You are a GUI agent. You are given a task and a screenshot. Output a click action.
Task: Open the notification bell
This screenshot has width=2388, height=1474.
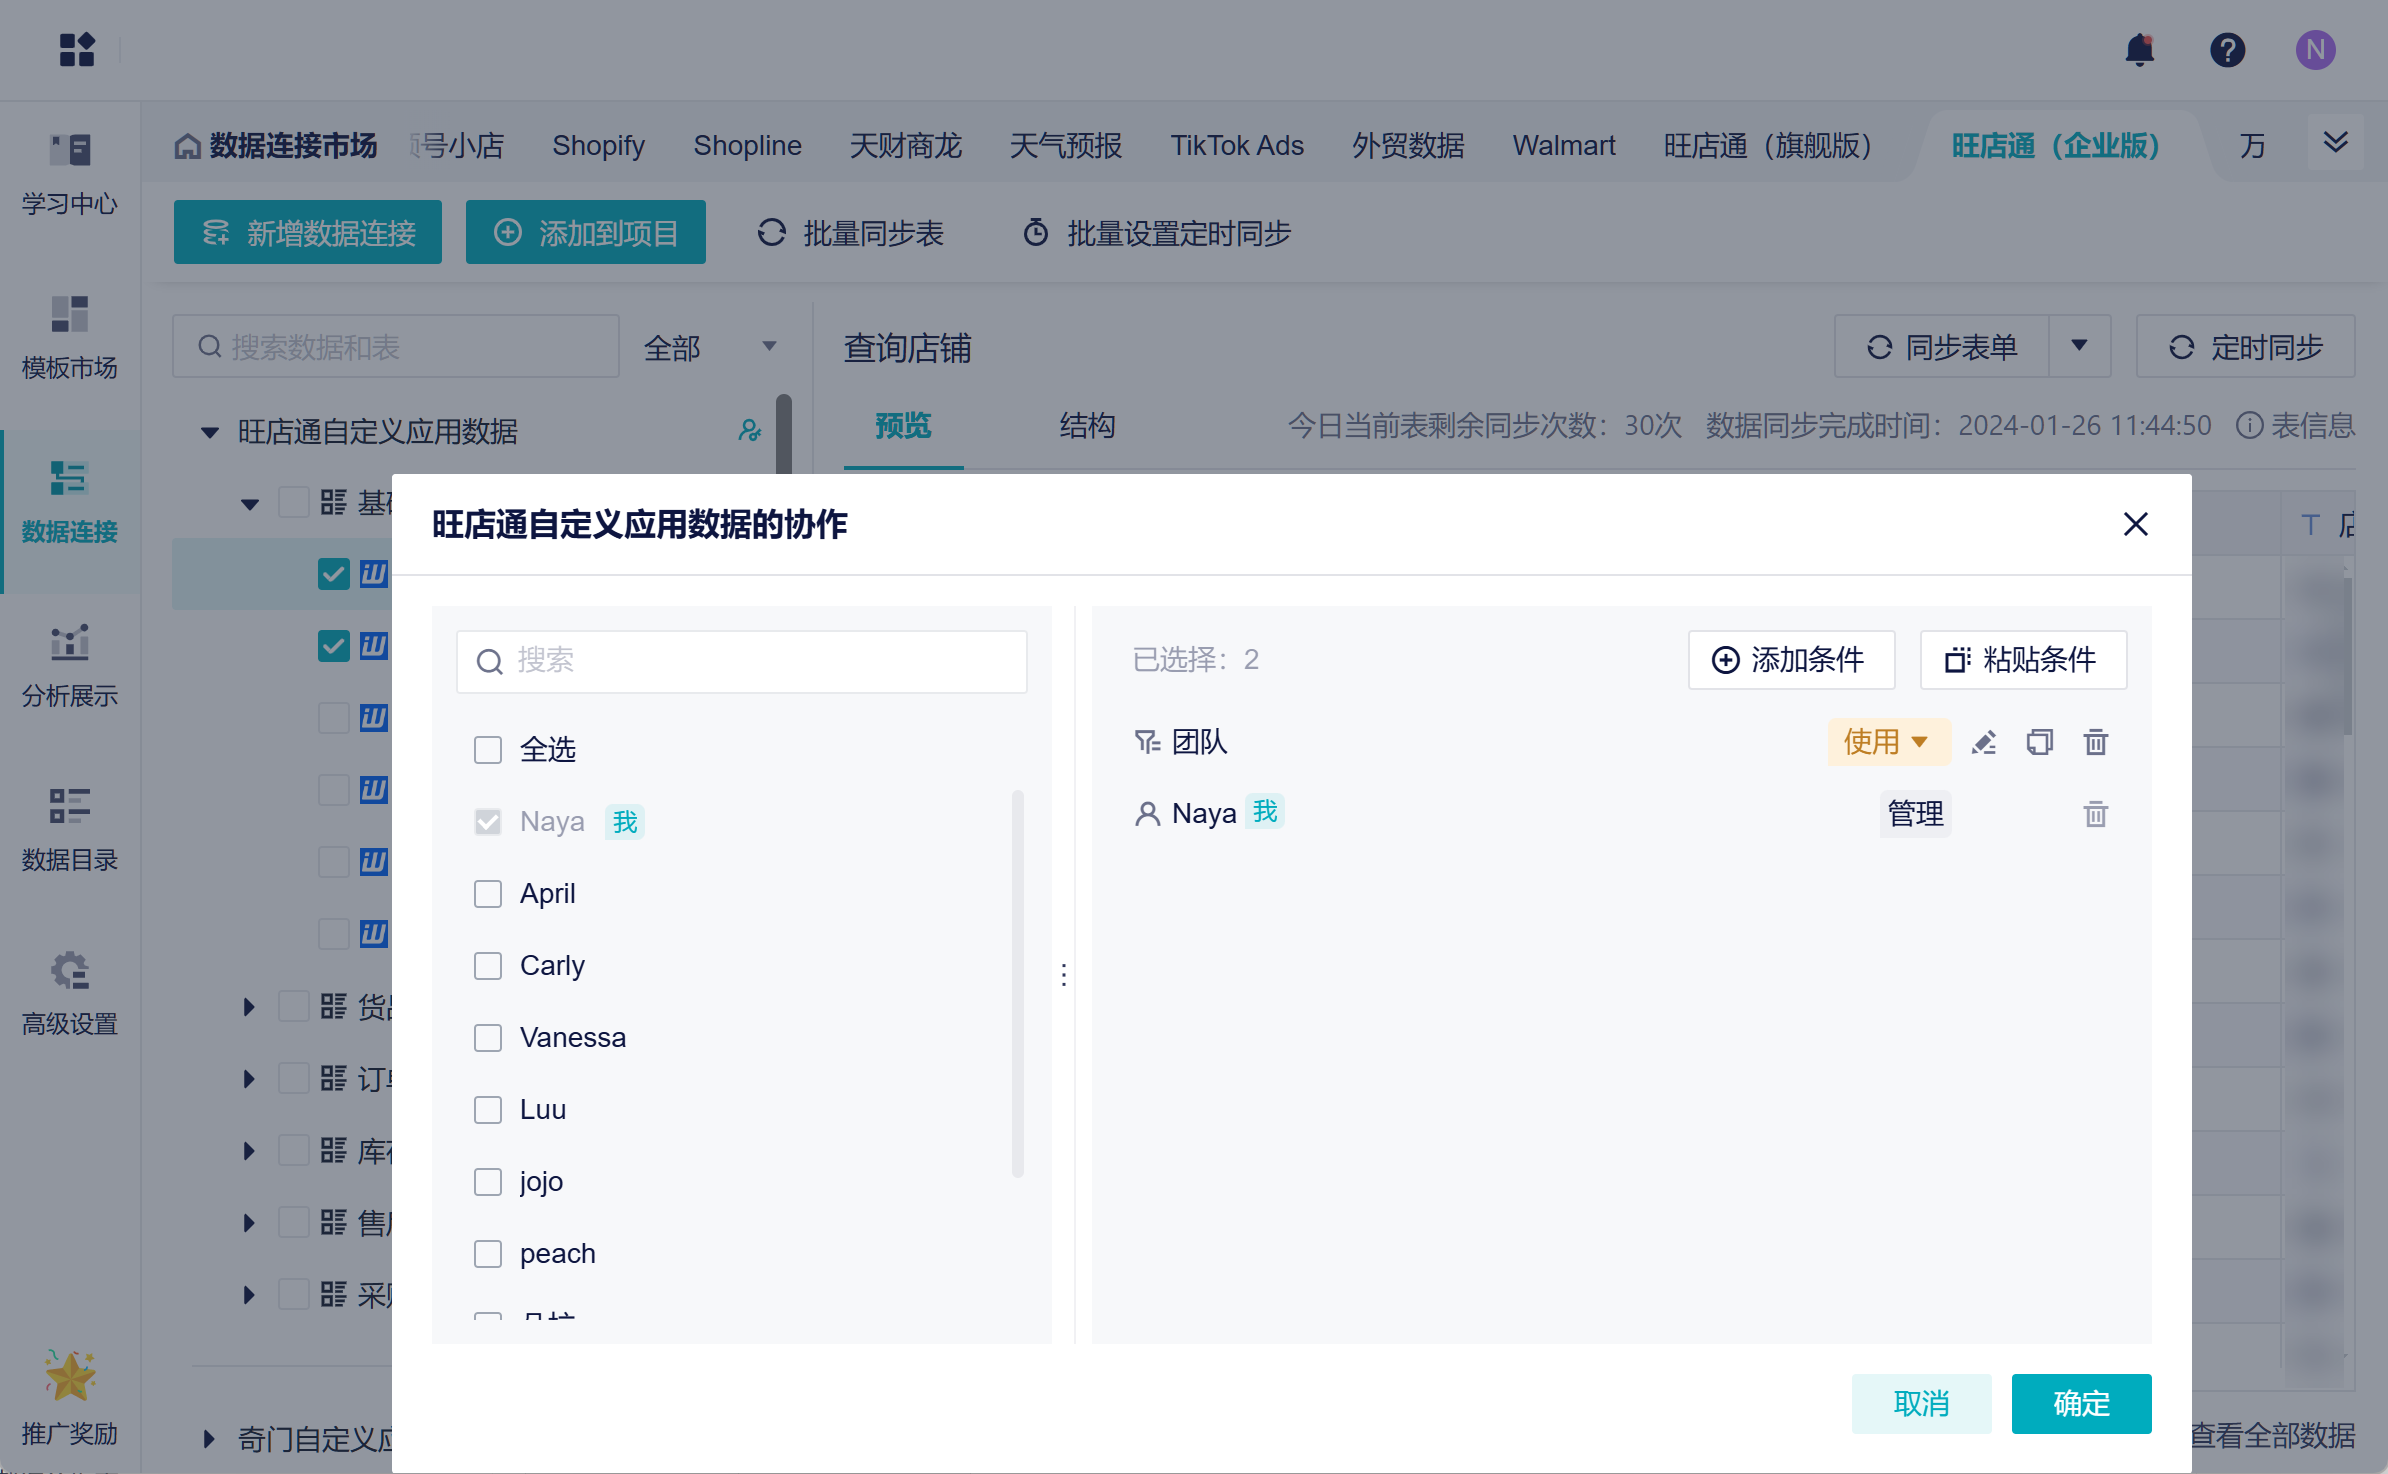point(2139,49)
